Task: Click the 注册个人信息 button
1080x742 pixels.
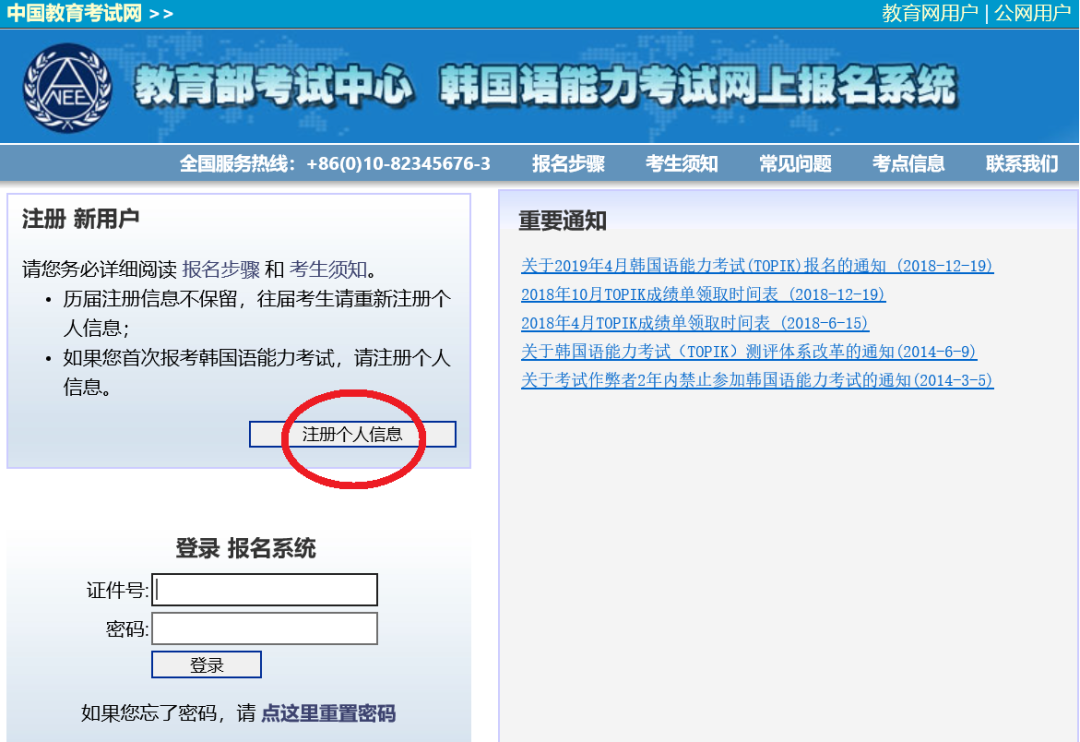Action: [x=353, y=434]
